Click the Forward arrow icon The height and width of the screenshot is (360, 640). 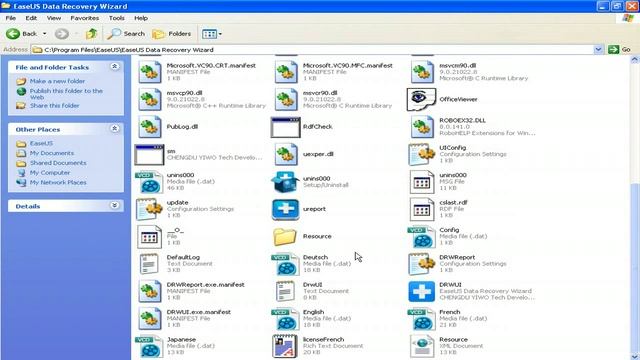pyautogui.click(x=62, y=34)
